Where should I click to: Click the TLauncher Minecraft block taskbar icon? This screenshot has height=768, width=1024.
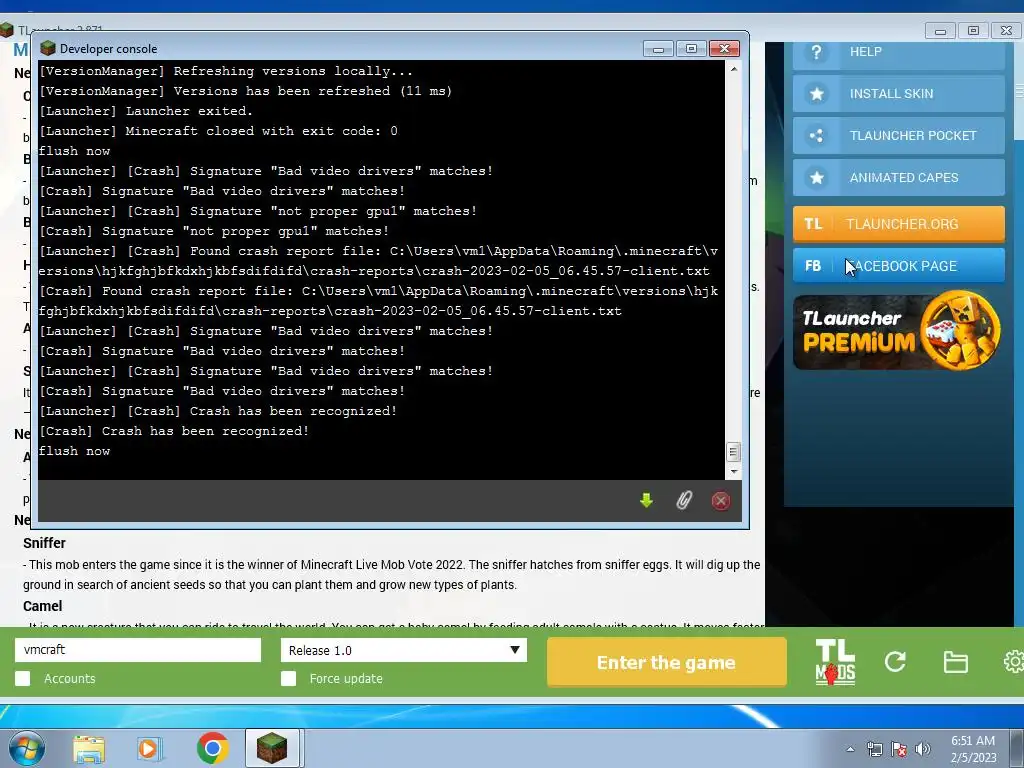pos(272,748)
